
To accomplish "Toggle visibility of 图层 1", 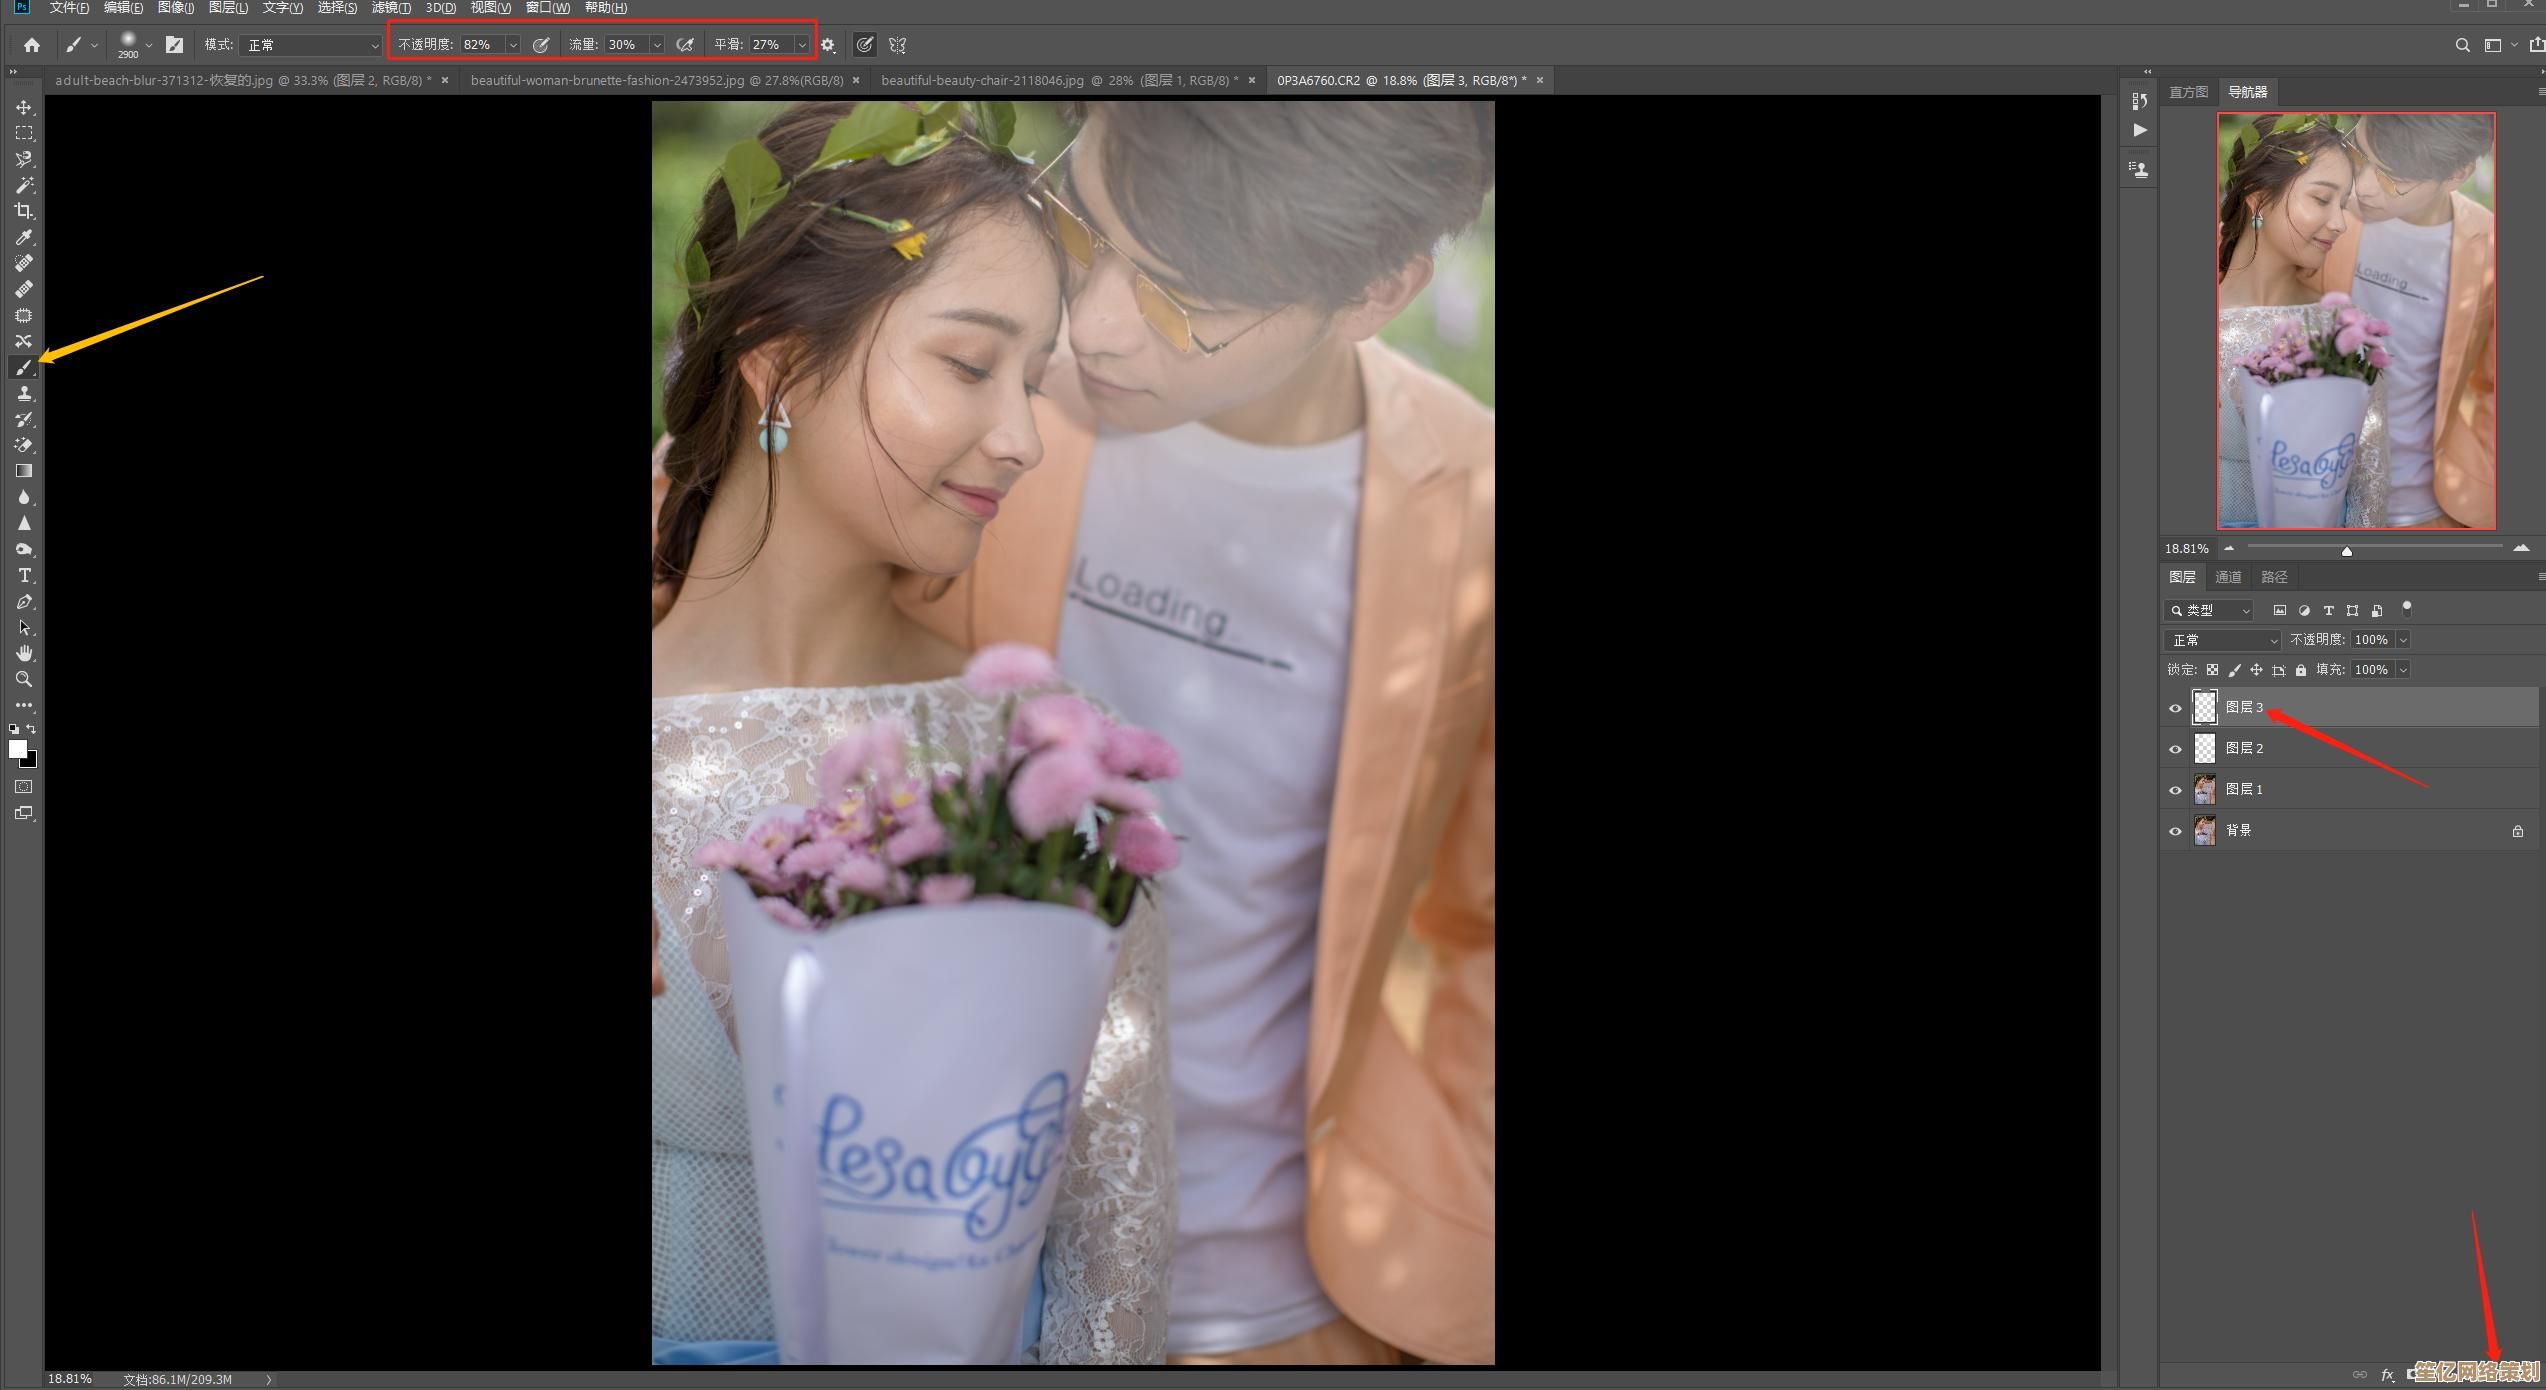I will [x=2175, y=790].
